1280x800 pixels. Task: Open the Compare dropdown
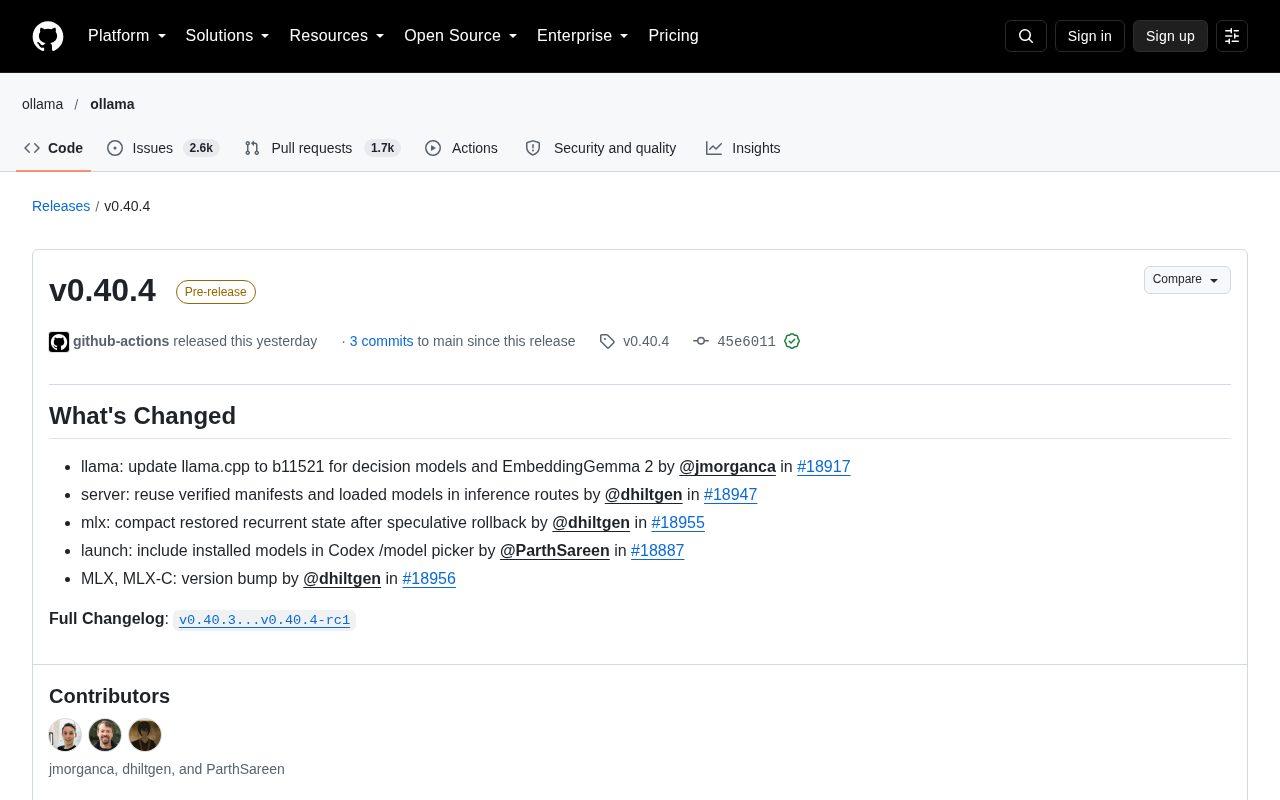(1187, 280)
